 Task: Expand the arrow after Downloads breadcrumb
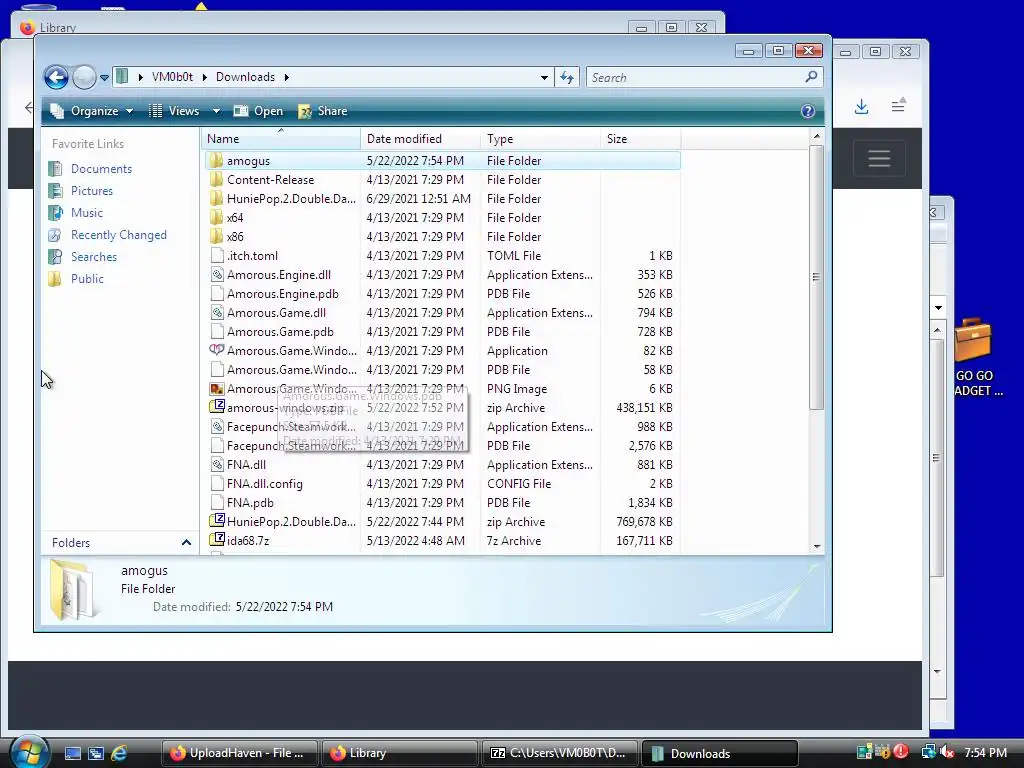point(286,77)
